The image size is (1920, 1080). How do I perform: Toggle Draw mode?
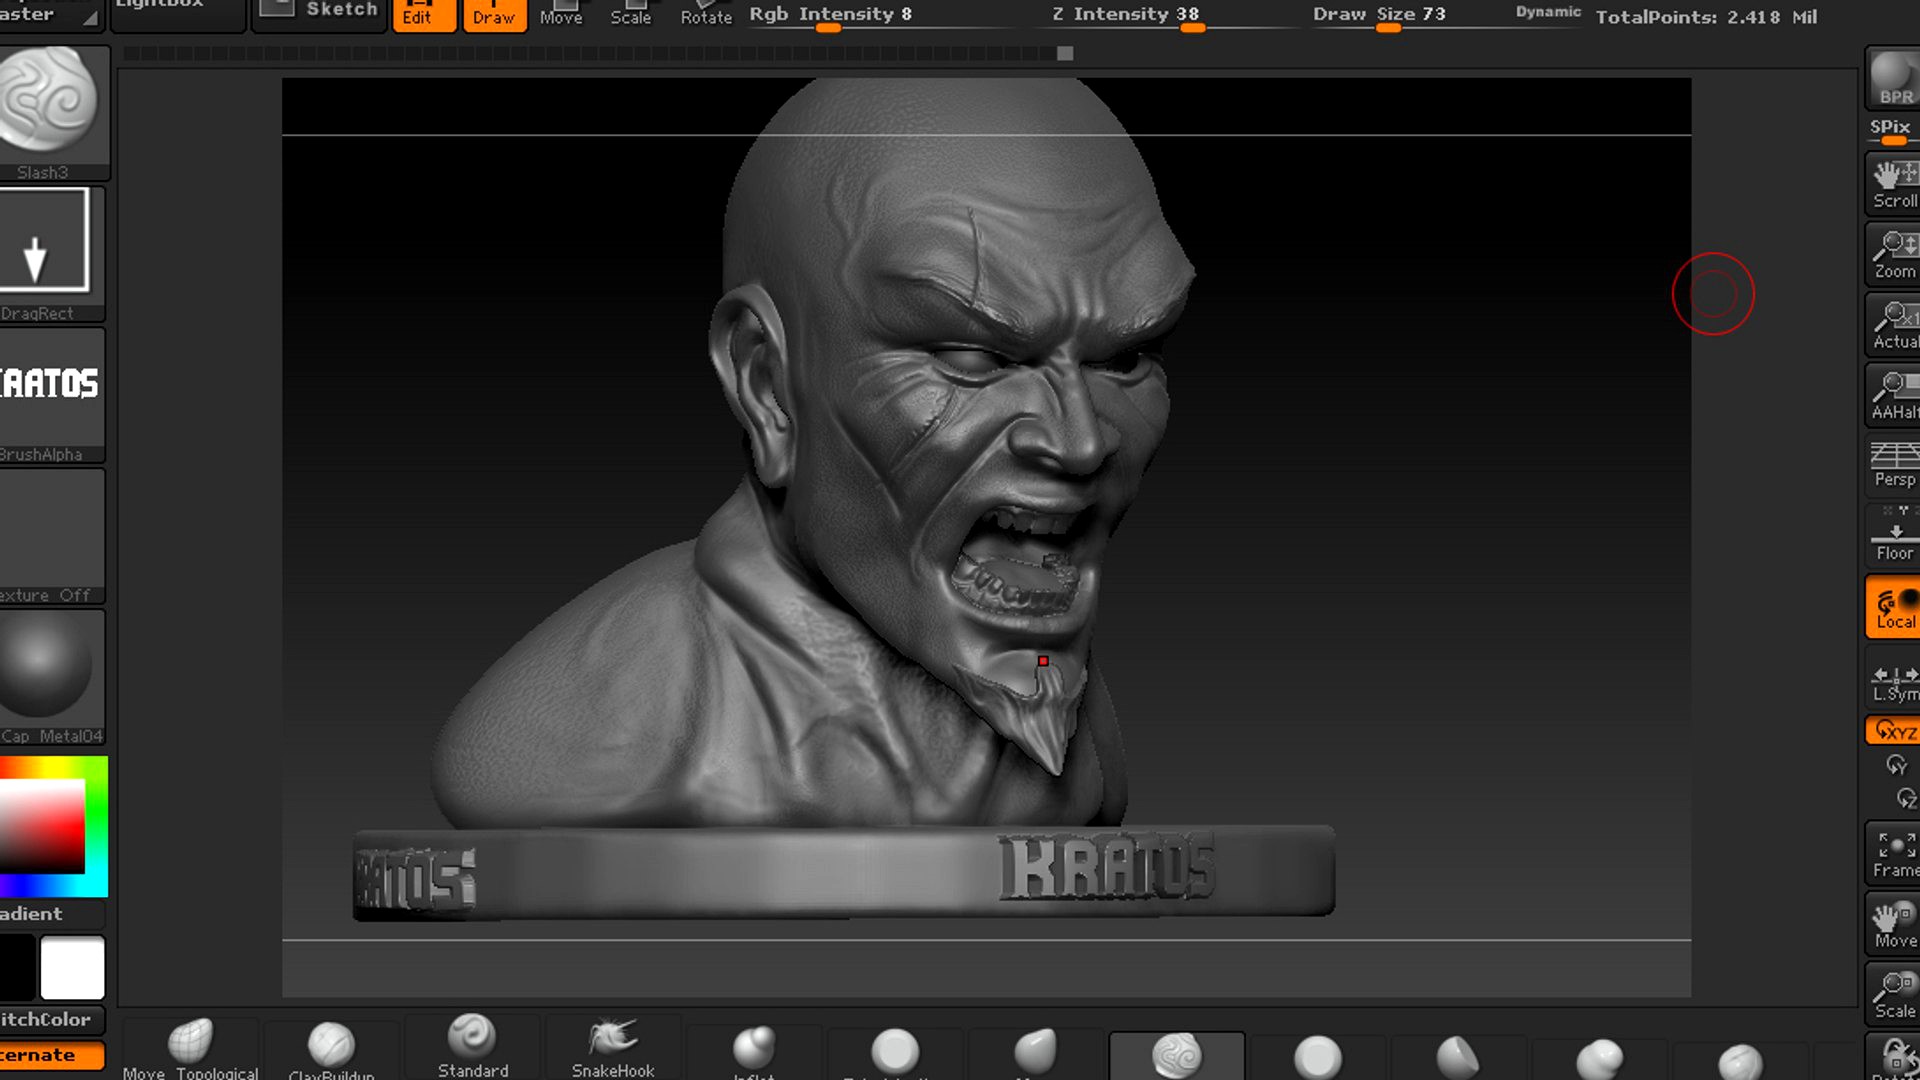click(494, 14)
